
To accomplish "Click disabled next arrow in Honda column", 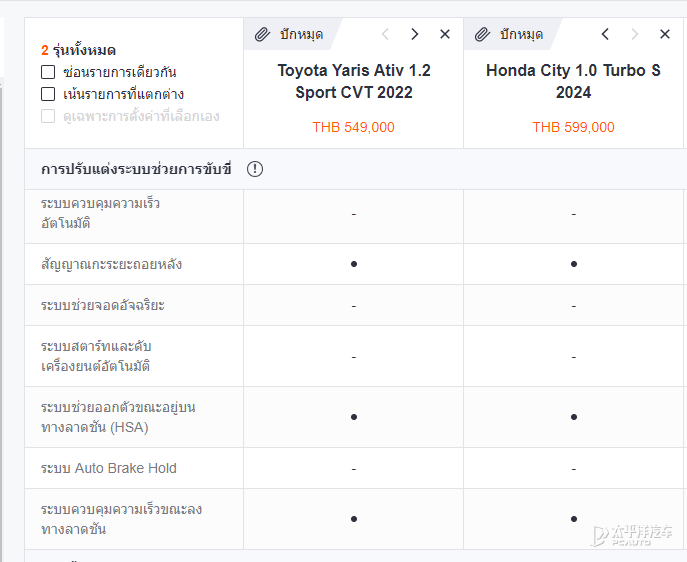I will tap(634, 34).
